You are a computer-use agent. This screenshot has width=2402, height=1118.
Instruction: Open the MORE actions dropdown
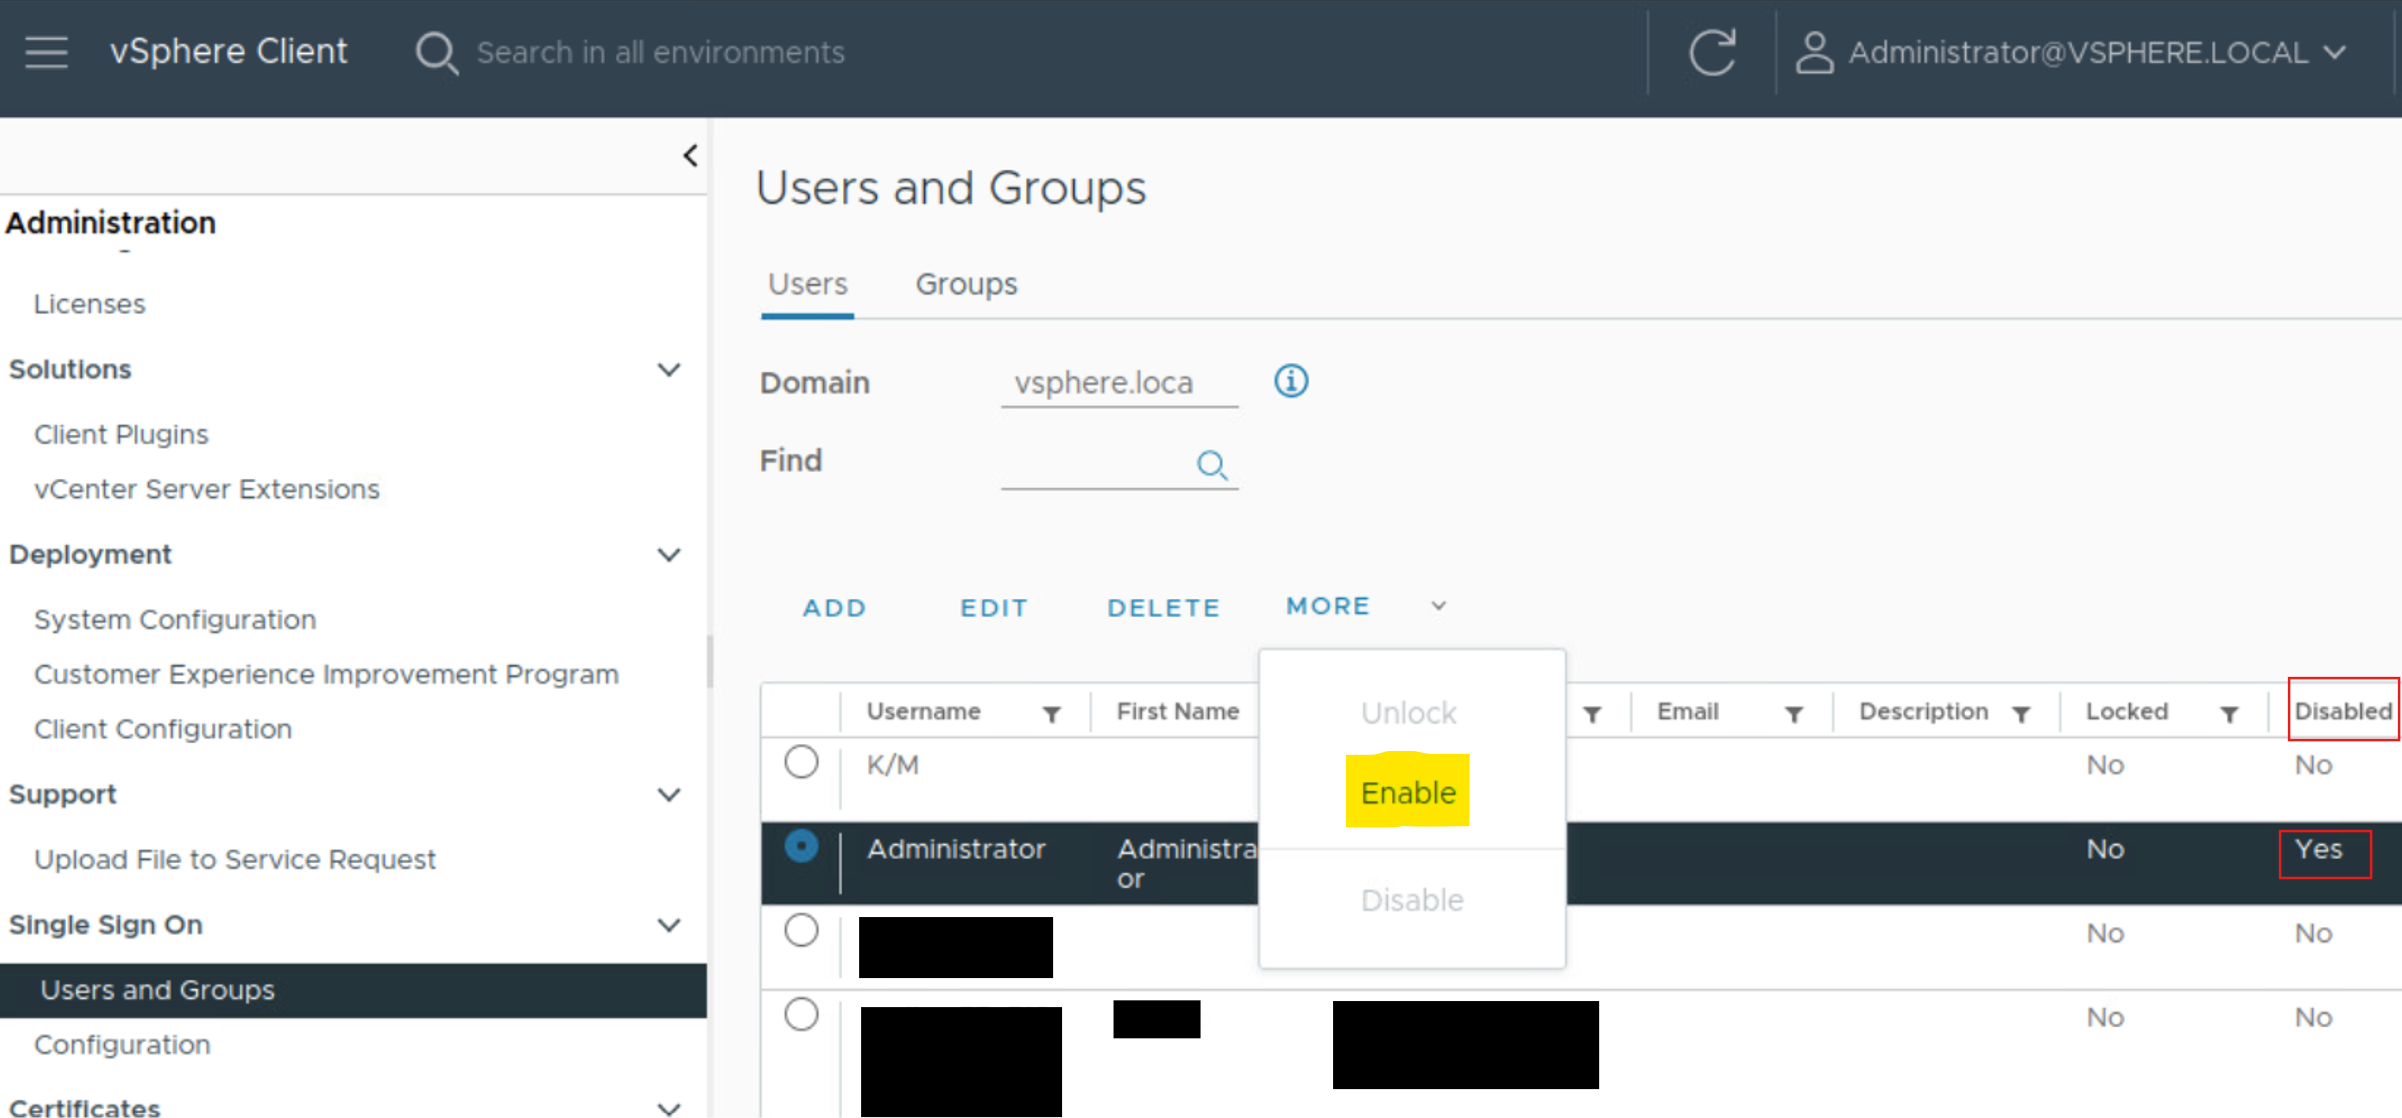(1365, 606)
